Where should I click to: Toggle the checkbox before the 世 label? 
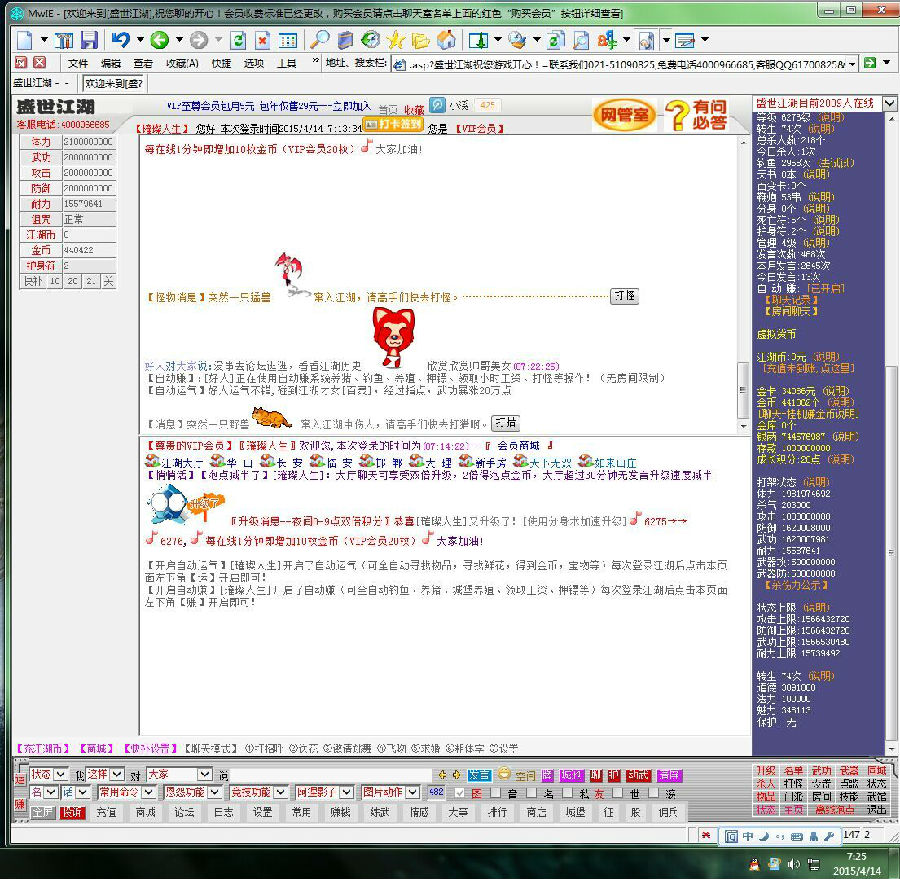point(618,793)
